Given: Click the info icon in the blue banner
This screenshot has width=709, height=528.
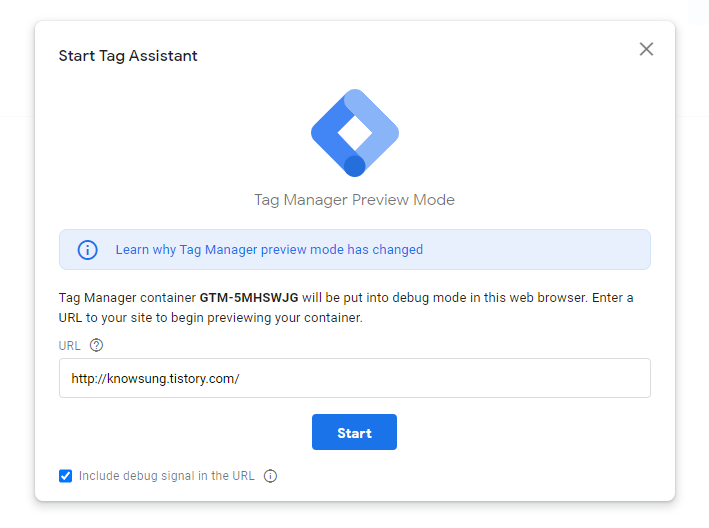Looking at the screenshot, I should [x=87, y=250].
